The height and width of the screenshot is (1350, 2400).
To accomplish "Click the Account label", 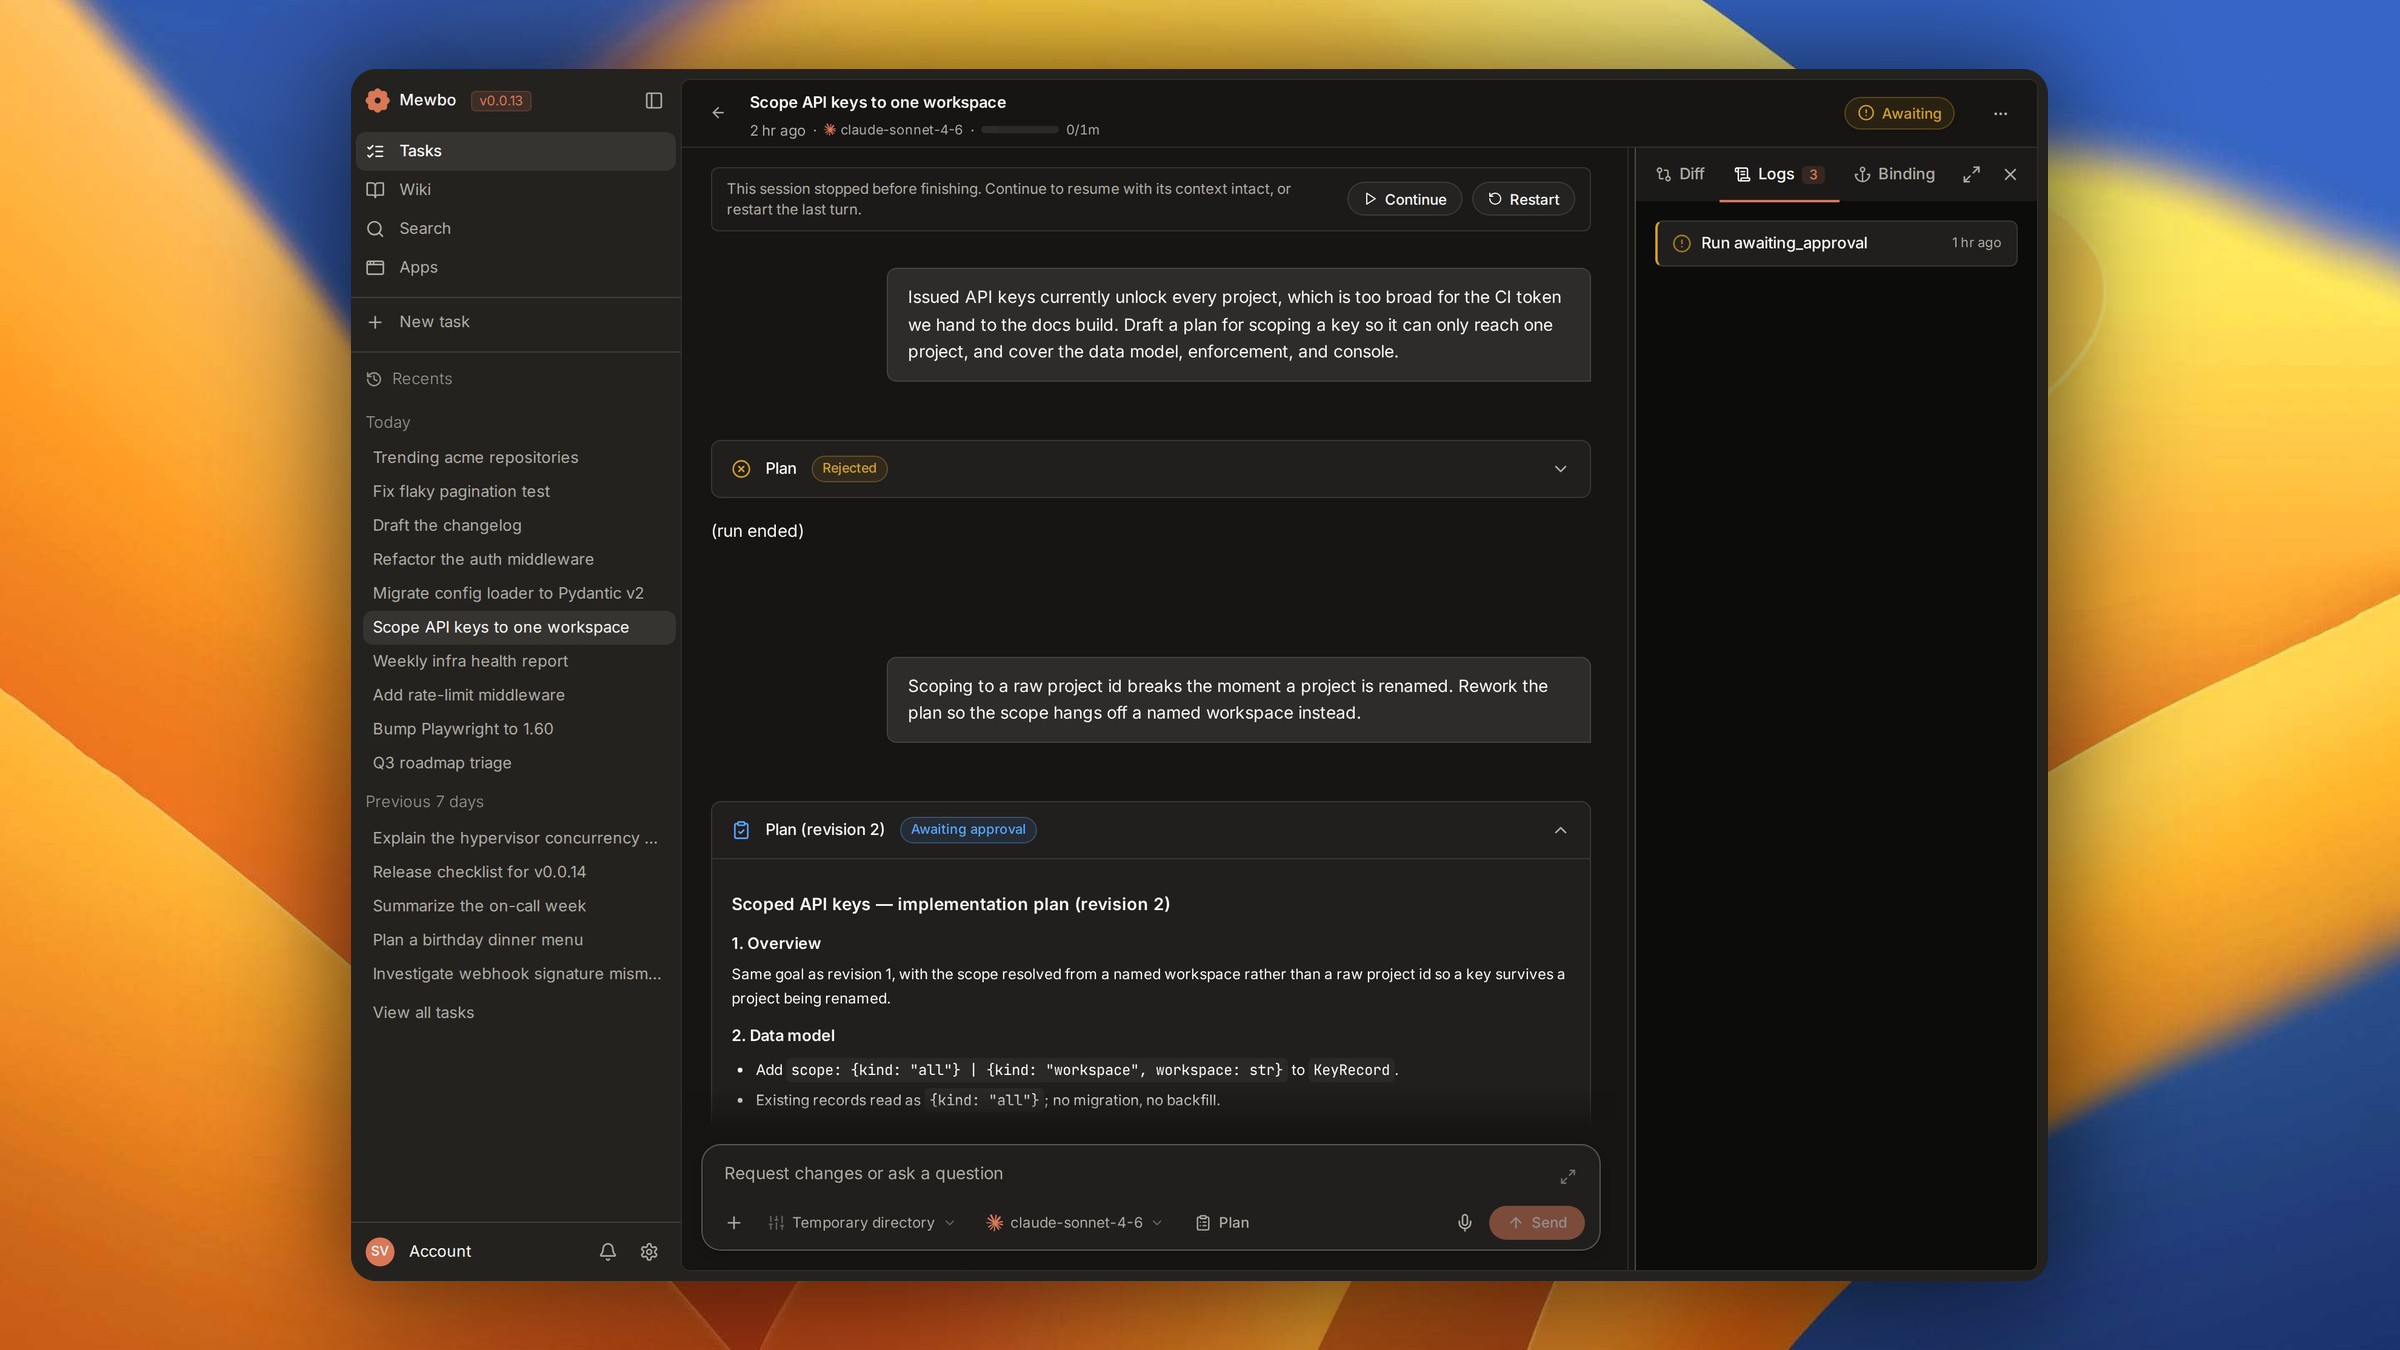I will coord(440,1251).
